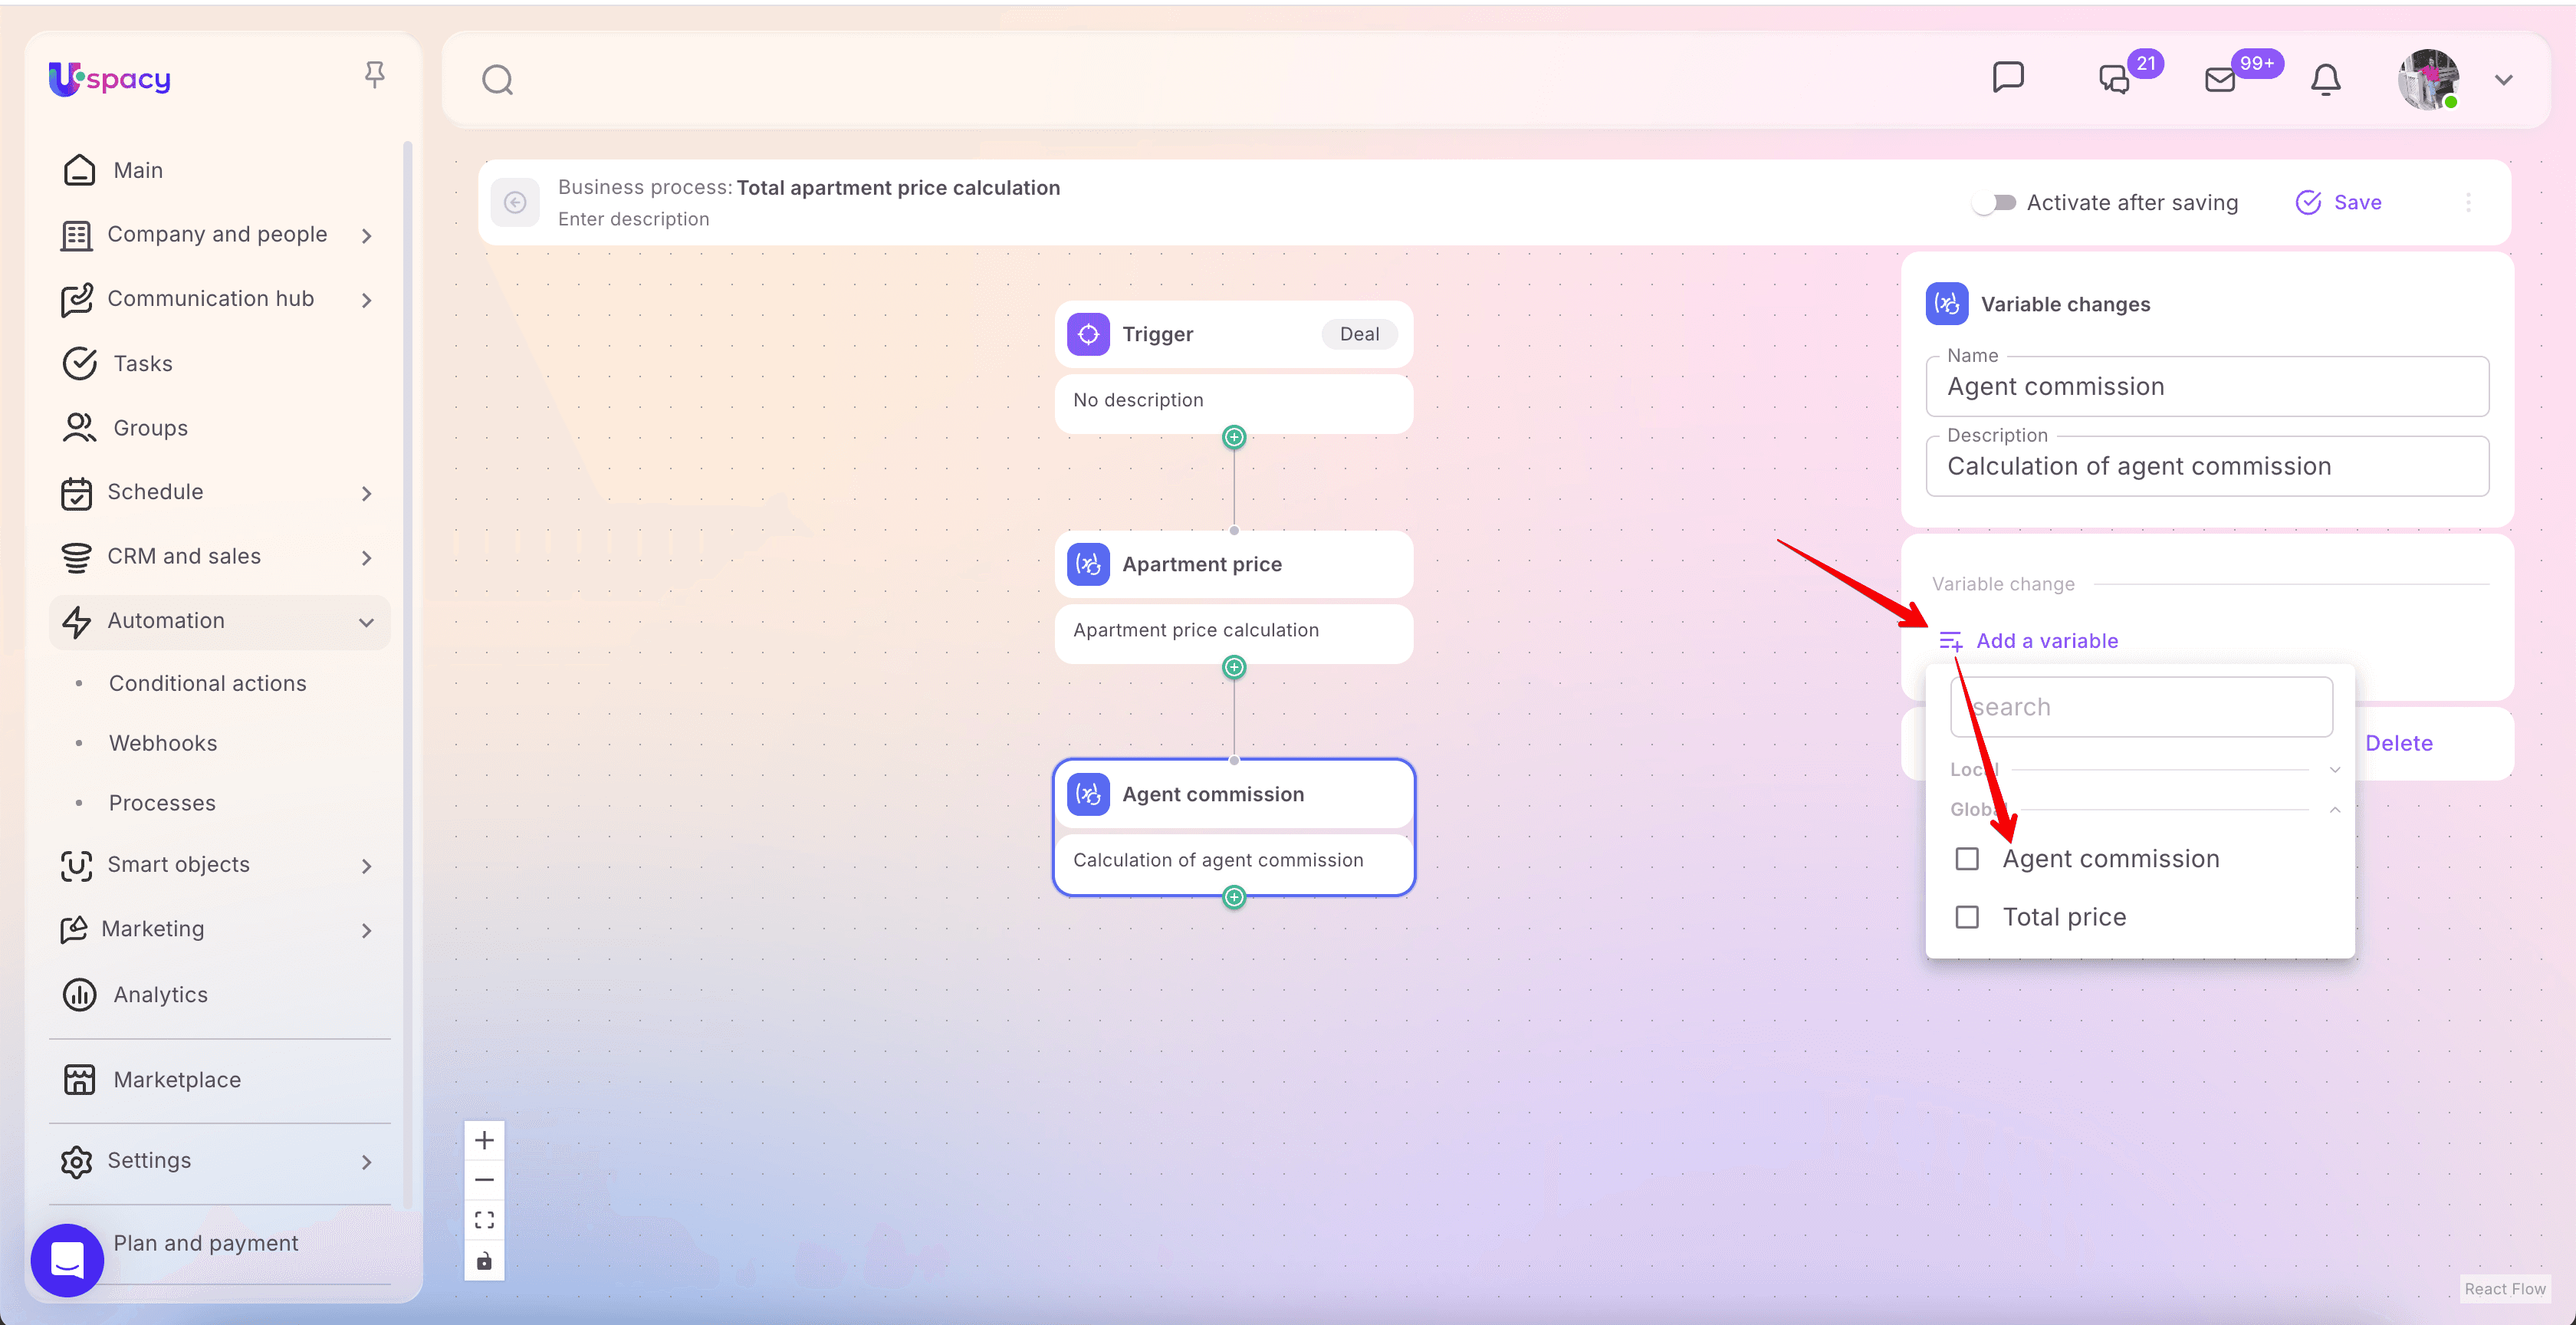Viewport: 2576px width, 1325px height.
Task: Click Enter description text under process title
Action: (x=633, y=219)
